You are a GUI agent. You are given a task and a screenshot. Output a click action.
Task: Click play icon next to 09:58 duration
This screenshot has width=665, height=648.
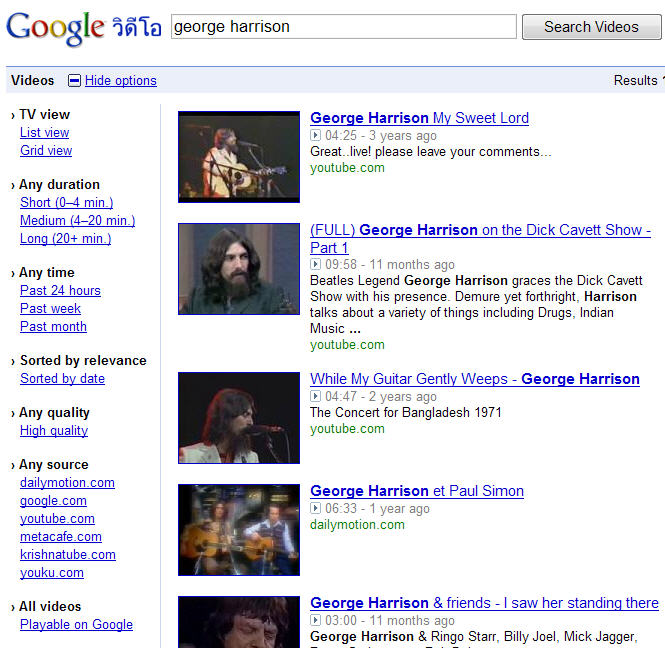coord(316,266)
